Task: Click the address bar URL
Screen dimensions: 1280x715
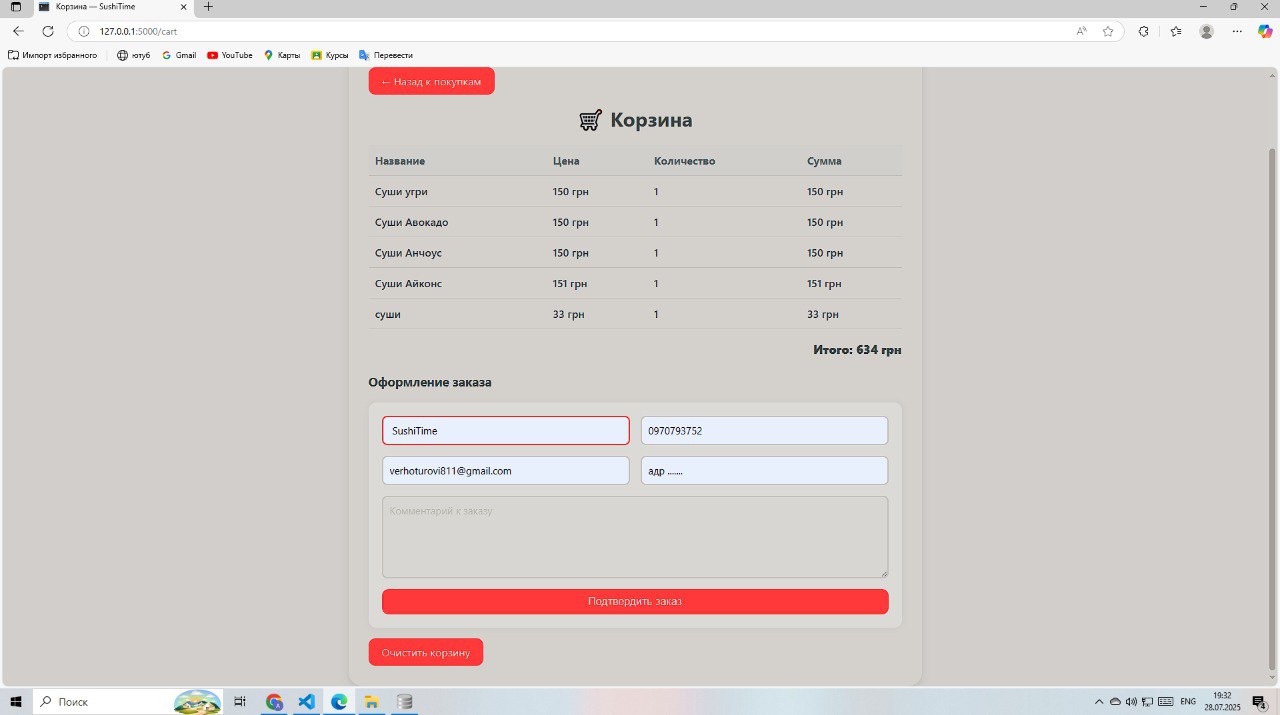Action: coord(138,31)
